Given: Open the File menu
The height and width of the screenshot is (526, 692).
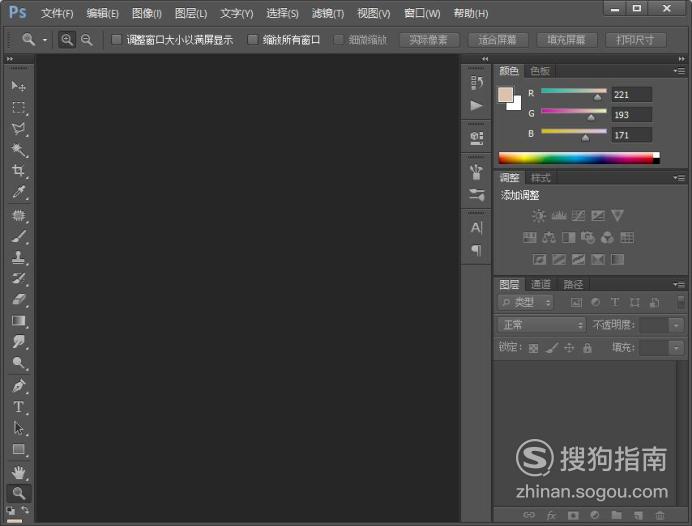Looking at the screenshot, I should (57, 14).
